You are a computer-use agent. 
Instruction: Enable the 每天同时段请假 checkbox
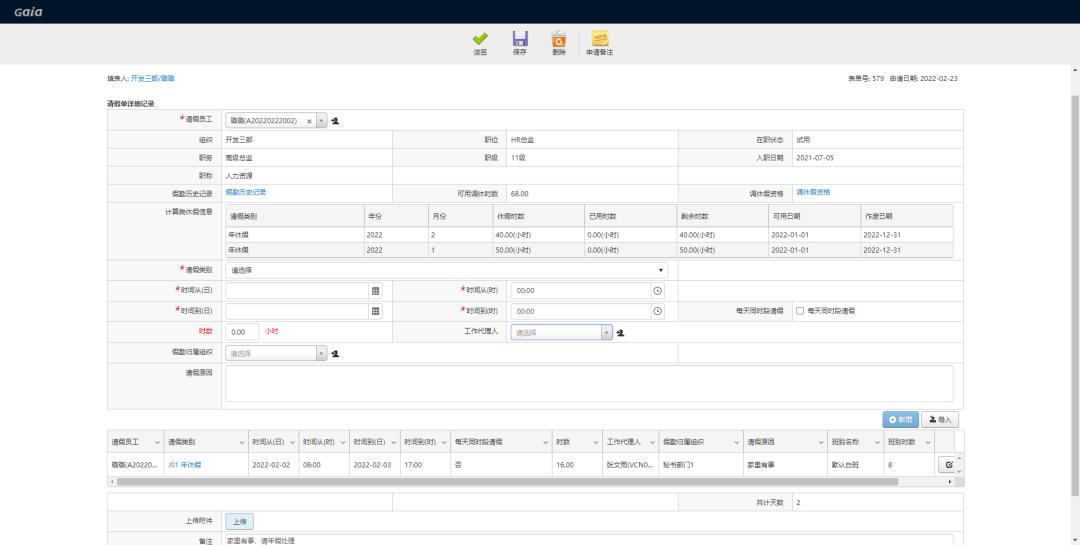click(x=799, y=311)
